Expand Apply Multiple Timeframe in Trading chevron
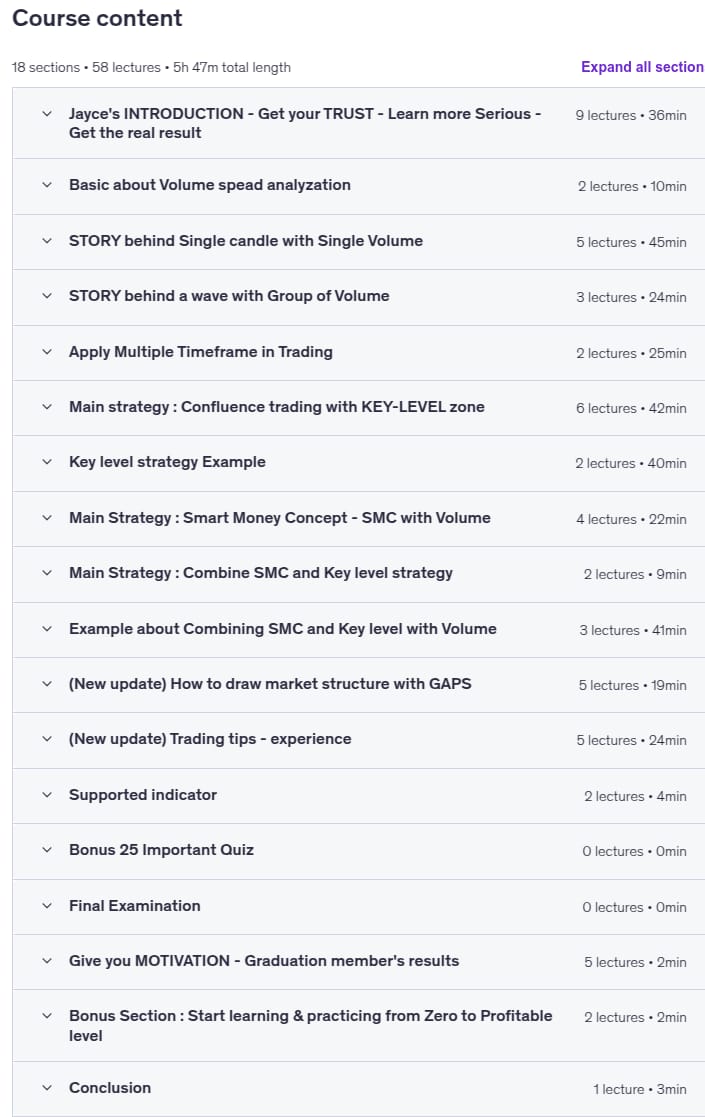 click(x=47, y=352)
